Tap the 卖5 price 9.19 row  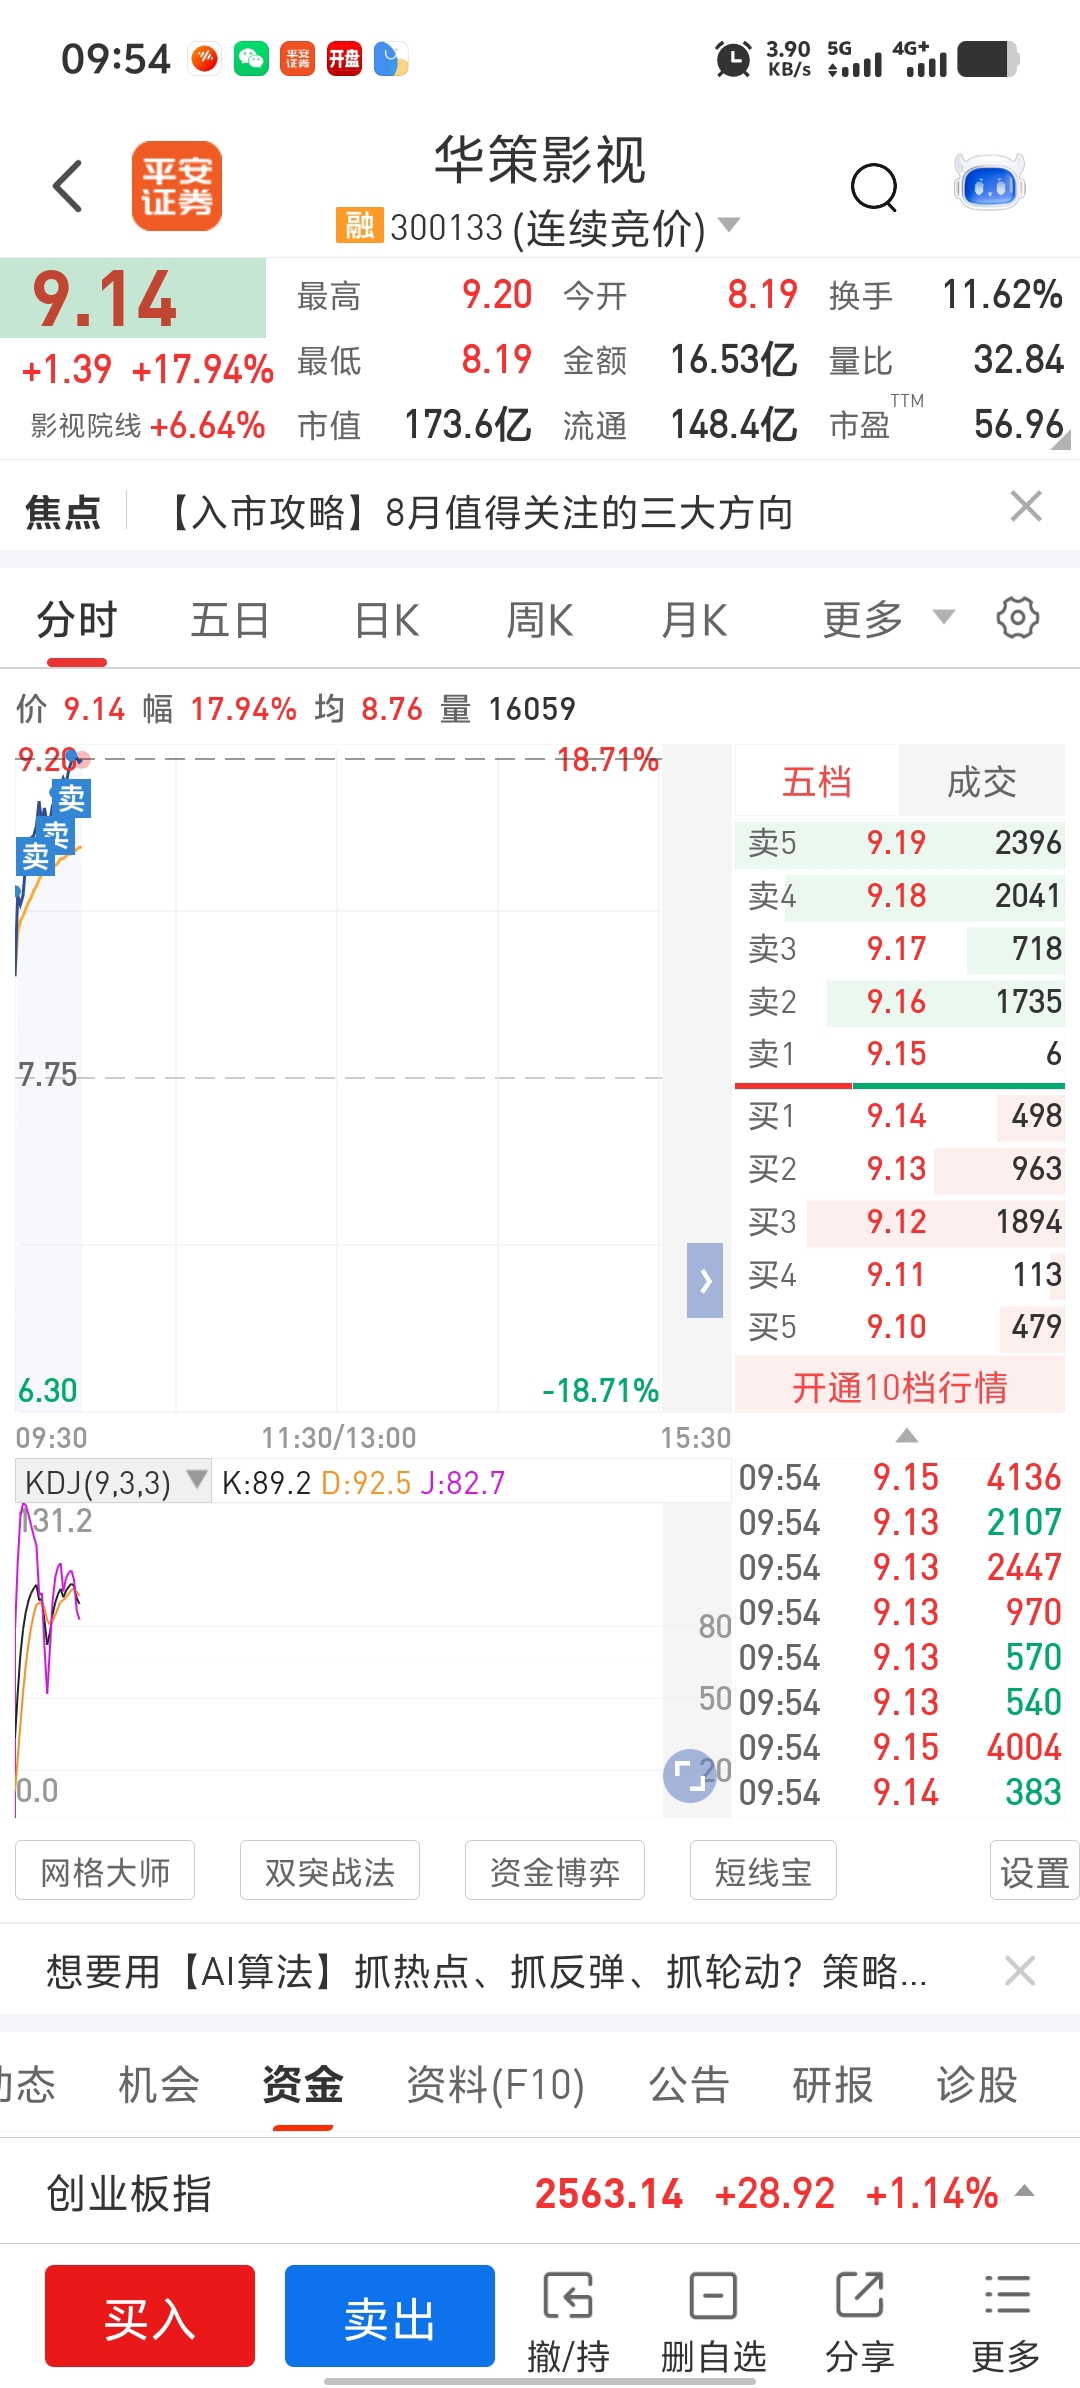click(x=900, y=842)
